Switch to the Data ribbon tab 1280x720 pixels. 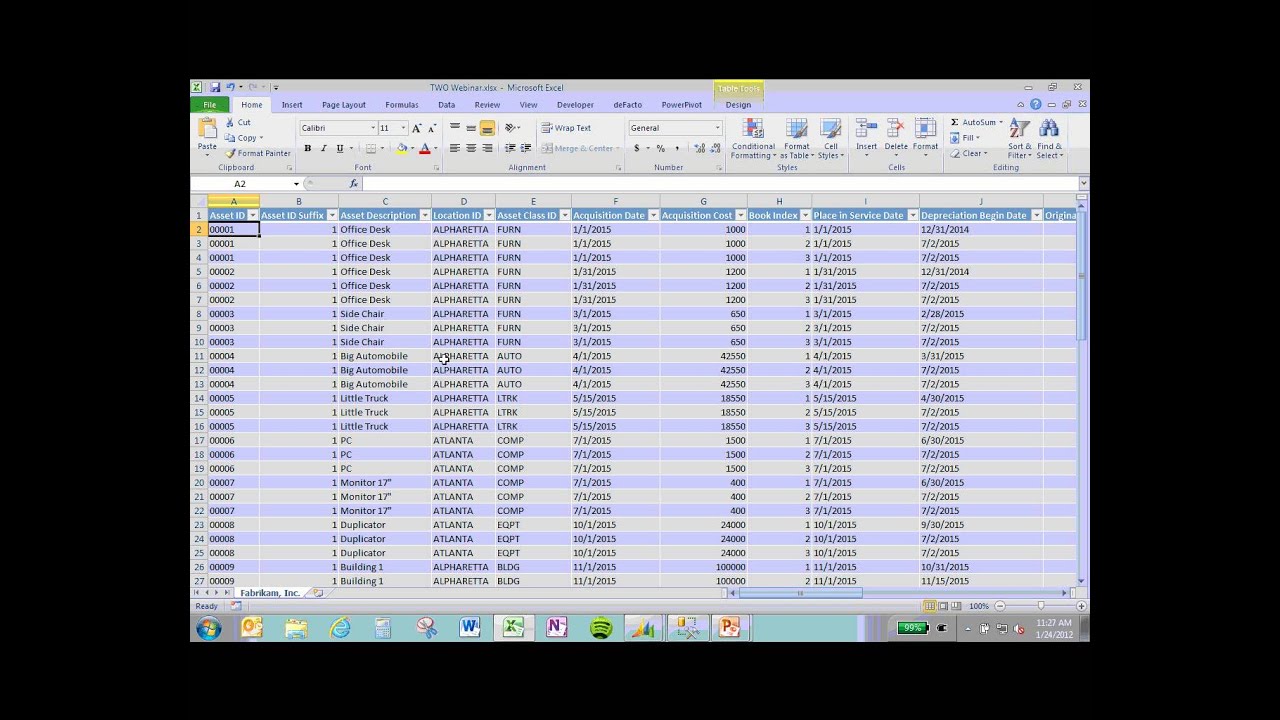point(446,105)
